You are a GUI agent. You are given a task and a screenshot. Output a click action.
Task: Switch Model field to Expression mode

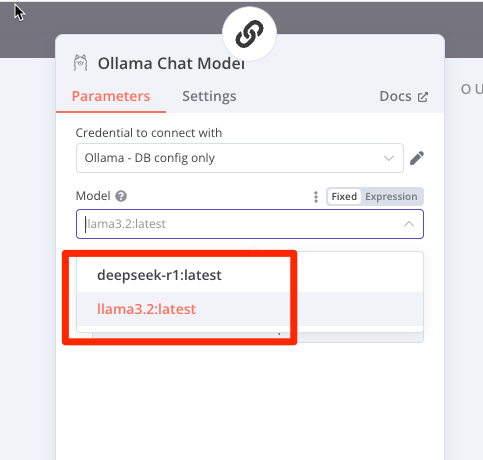pyautogui.click(x=391, y=196)
